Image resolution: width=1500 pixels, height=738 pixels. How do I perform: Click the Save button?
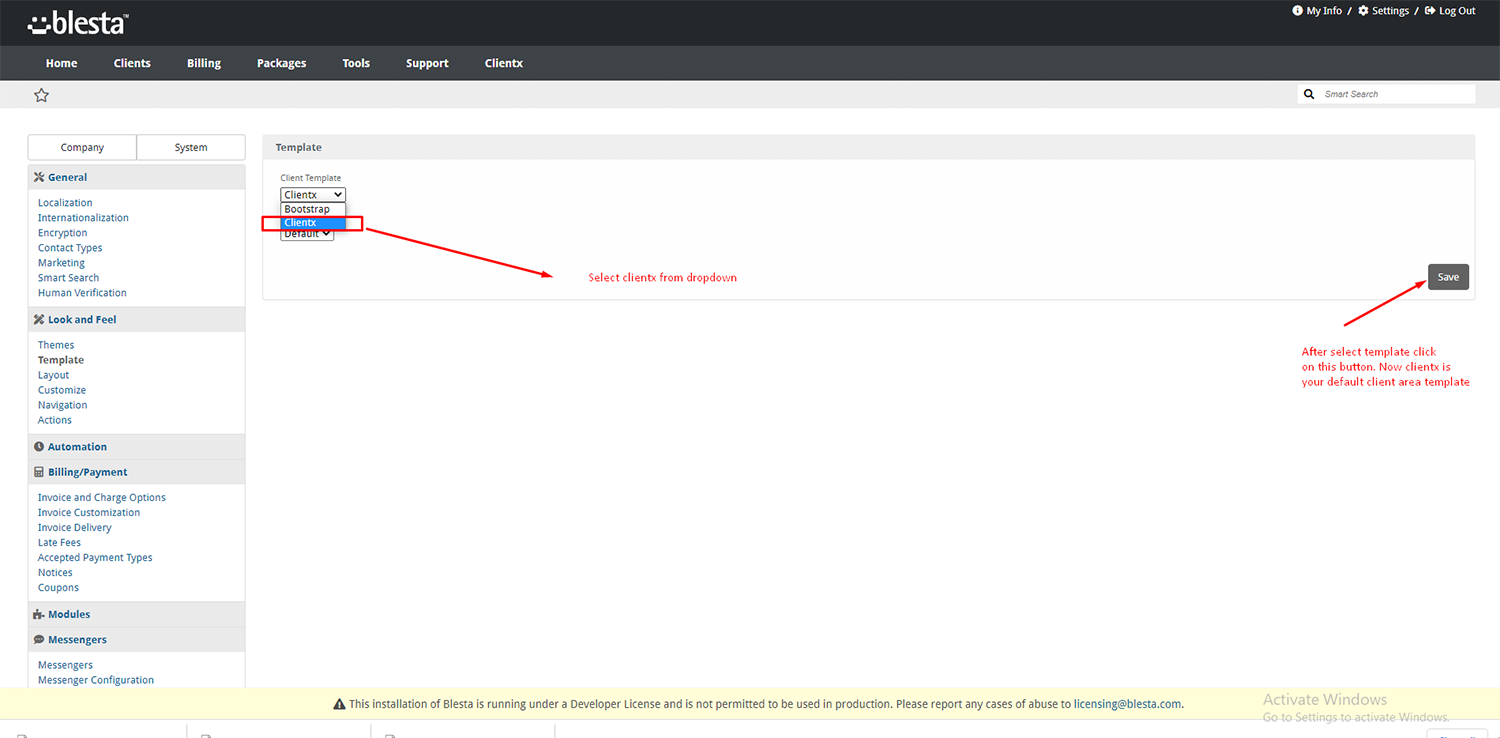click(1448, 277)
